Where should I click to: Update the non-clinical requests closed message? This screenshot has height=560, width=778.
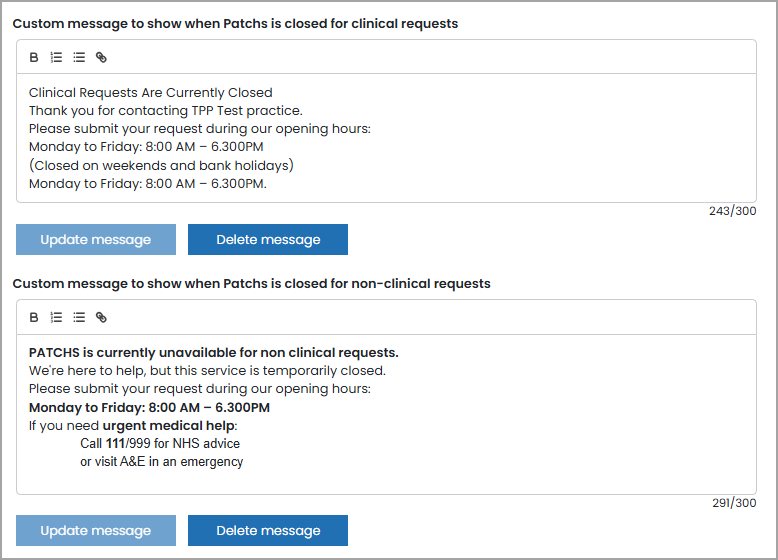click(96, 531)
